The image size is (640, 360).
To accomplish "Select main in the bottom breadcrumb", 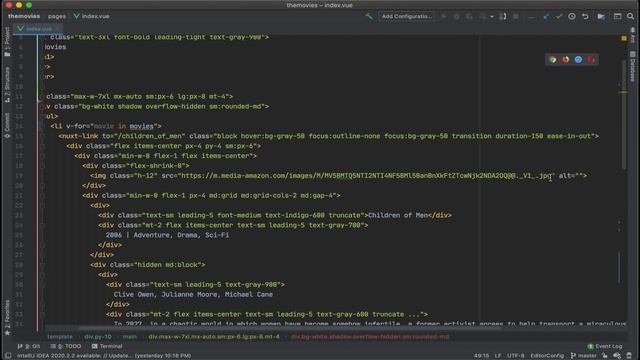I will coord(130,337).
